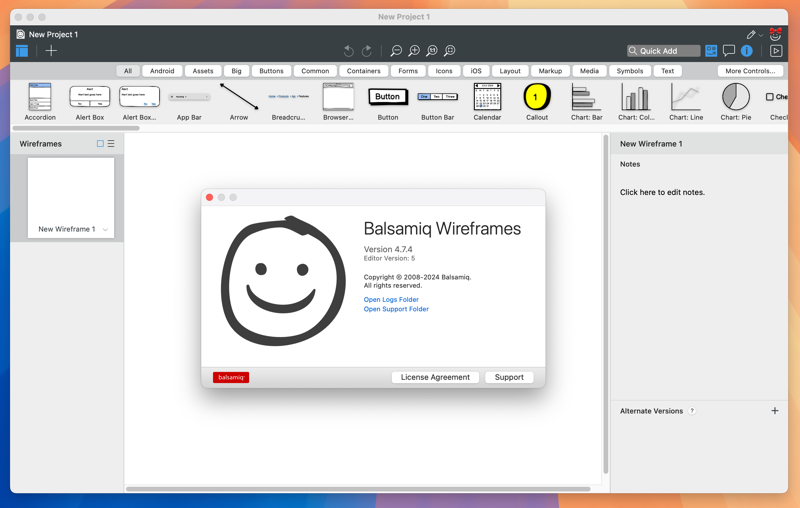Click the Redo arrow icon
This screenshot has height=508, width=800.
click(x=366, y=50)
